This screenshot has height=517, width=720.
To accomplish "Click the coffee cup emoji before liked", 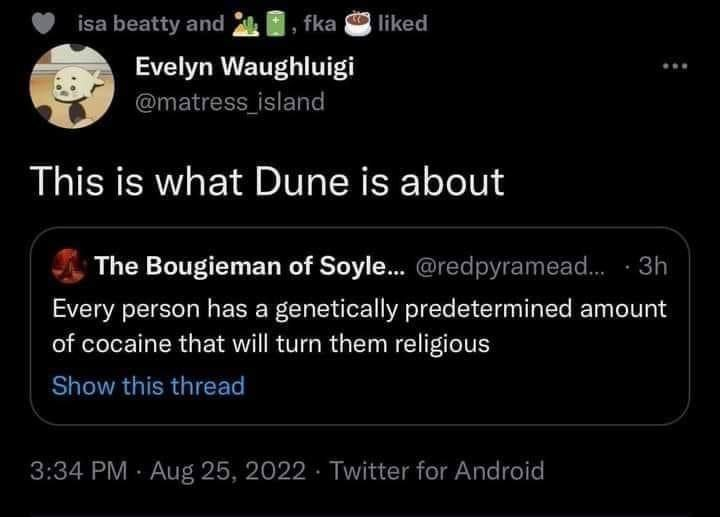I will pyautogui.click(x=356, y=22).
